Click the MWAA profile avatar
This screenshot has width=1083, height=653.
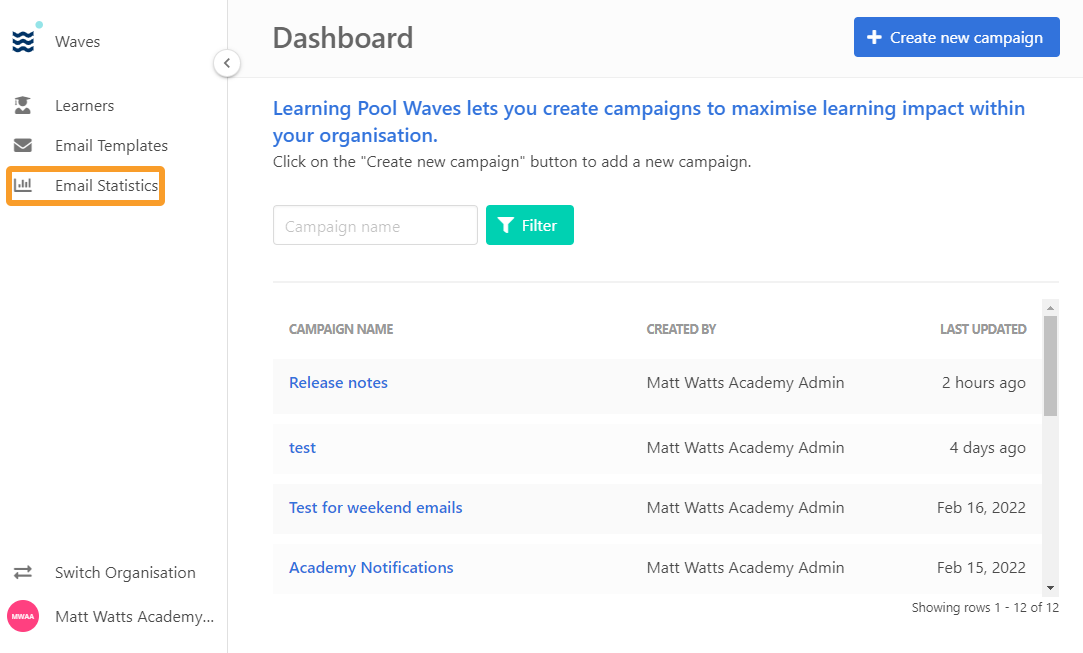pos(23,616)
